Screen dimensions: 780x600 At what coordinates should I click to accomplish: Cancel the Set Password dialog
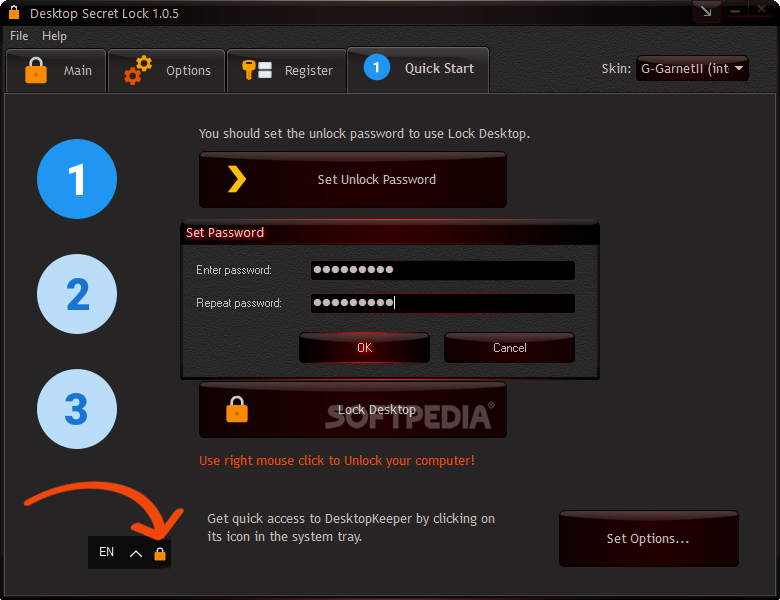pos(509,348)
